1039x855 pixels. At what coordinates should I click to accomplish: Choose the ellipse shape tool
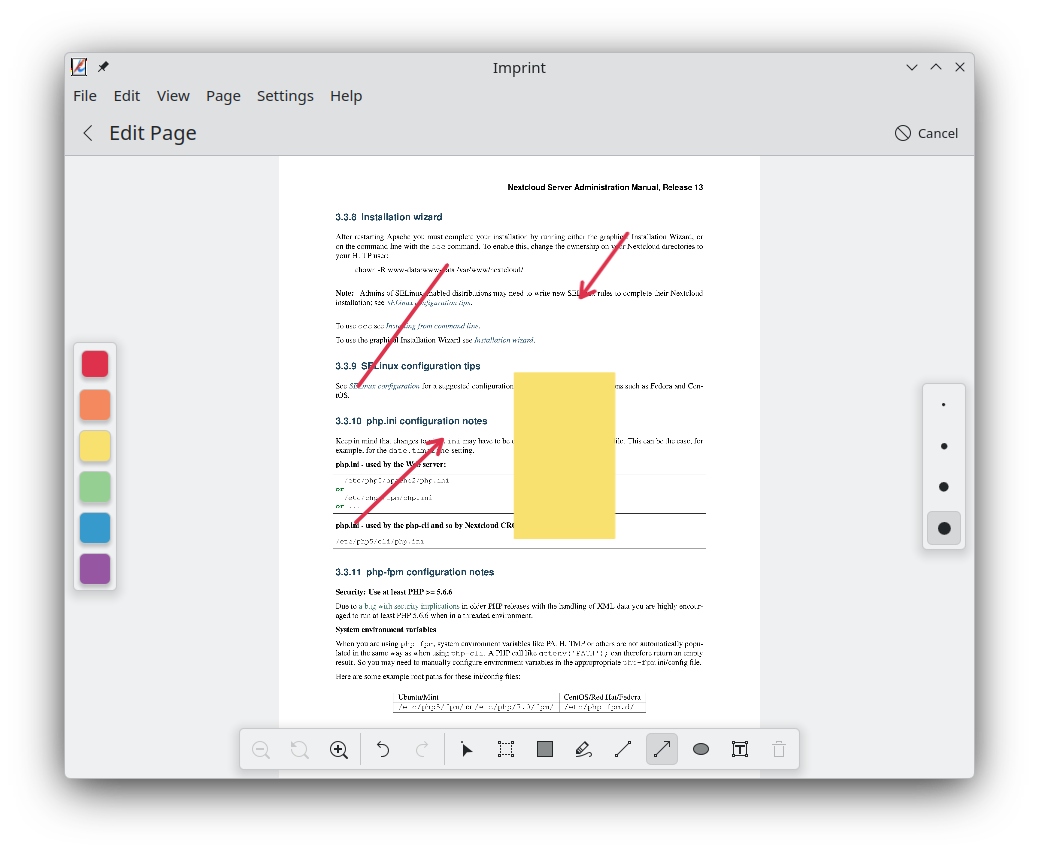[x=700, y=750]
